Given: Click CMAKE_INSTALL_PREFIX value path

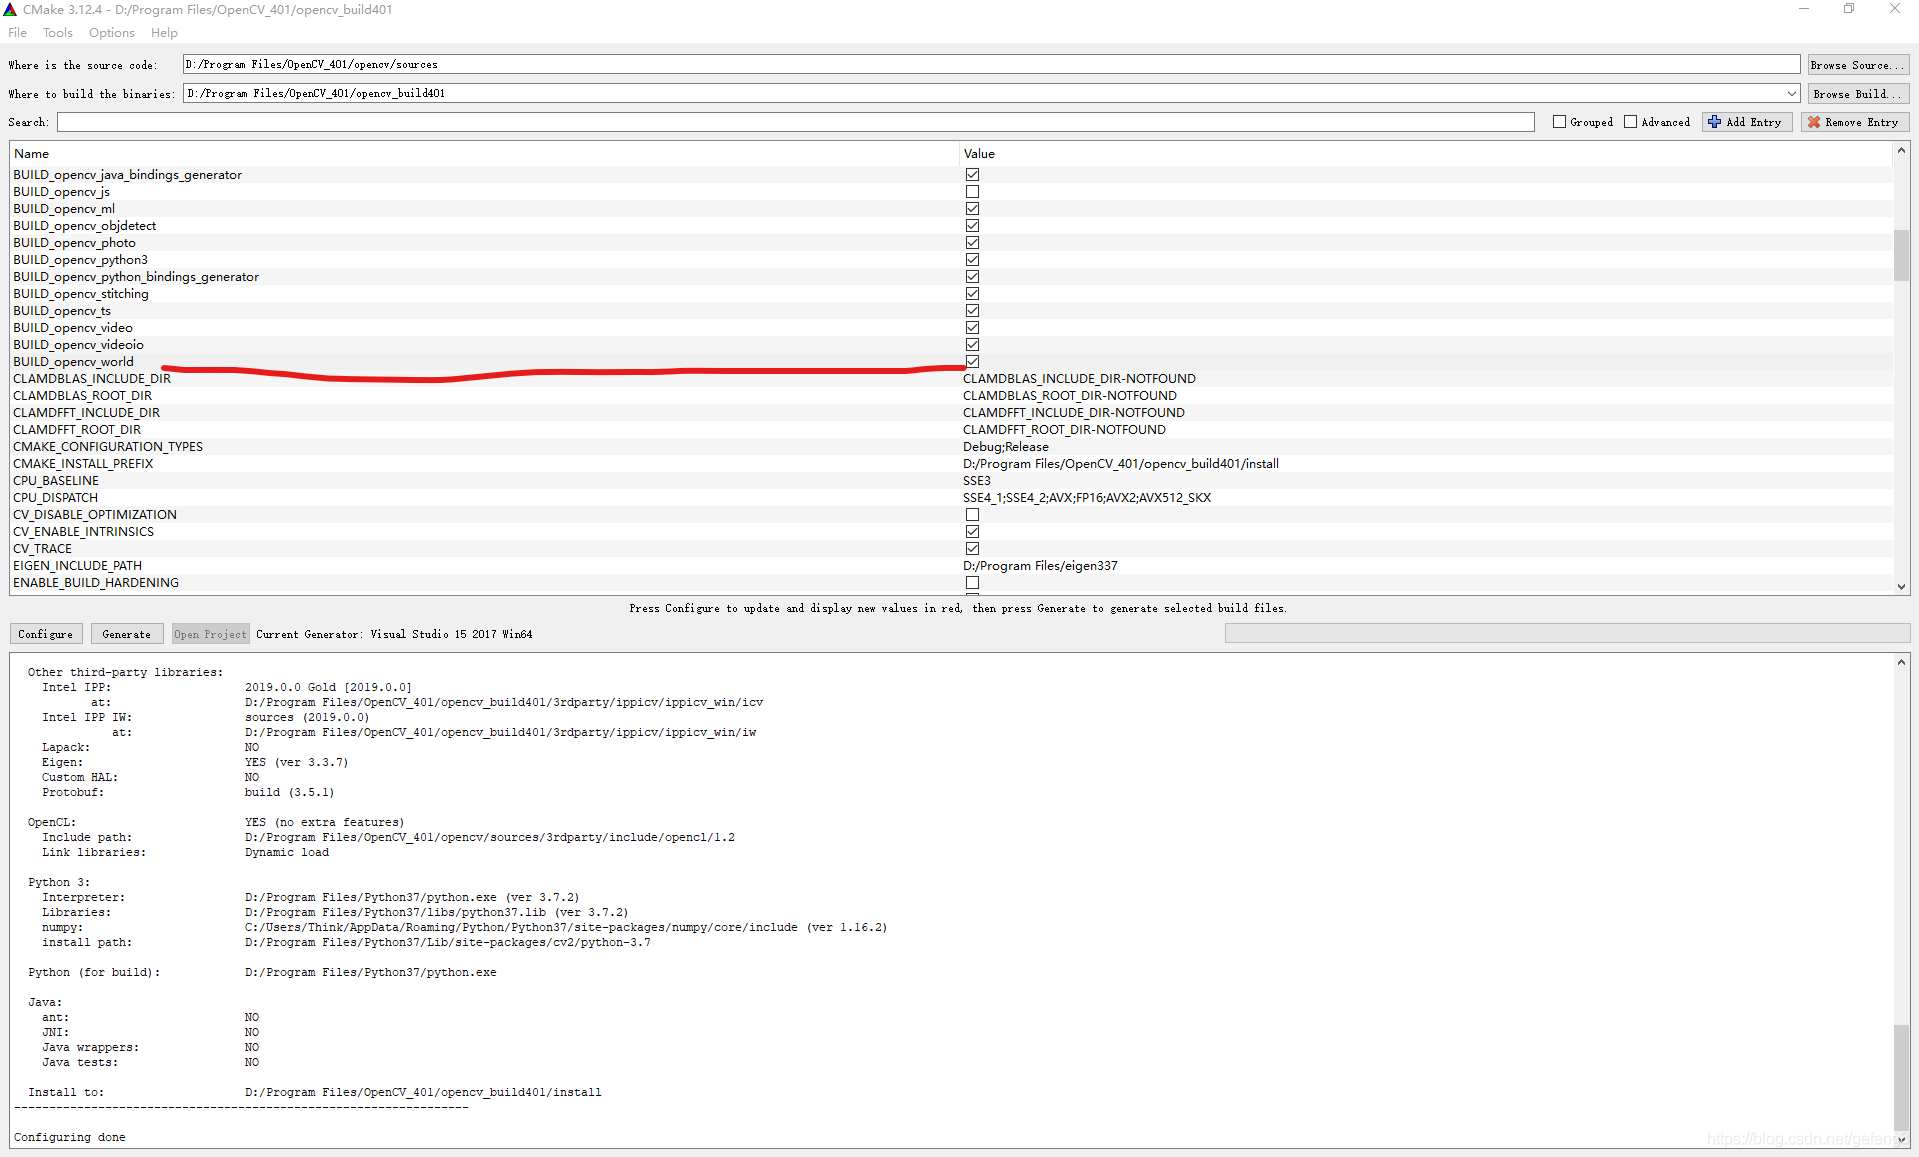Looking at the screenshot, I should 1120,464.
